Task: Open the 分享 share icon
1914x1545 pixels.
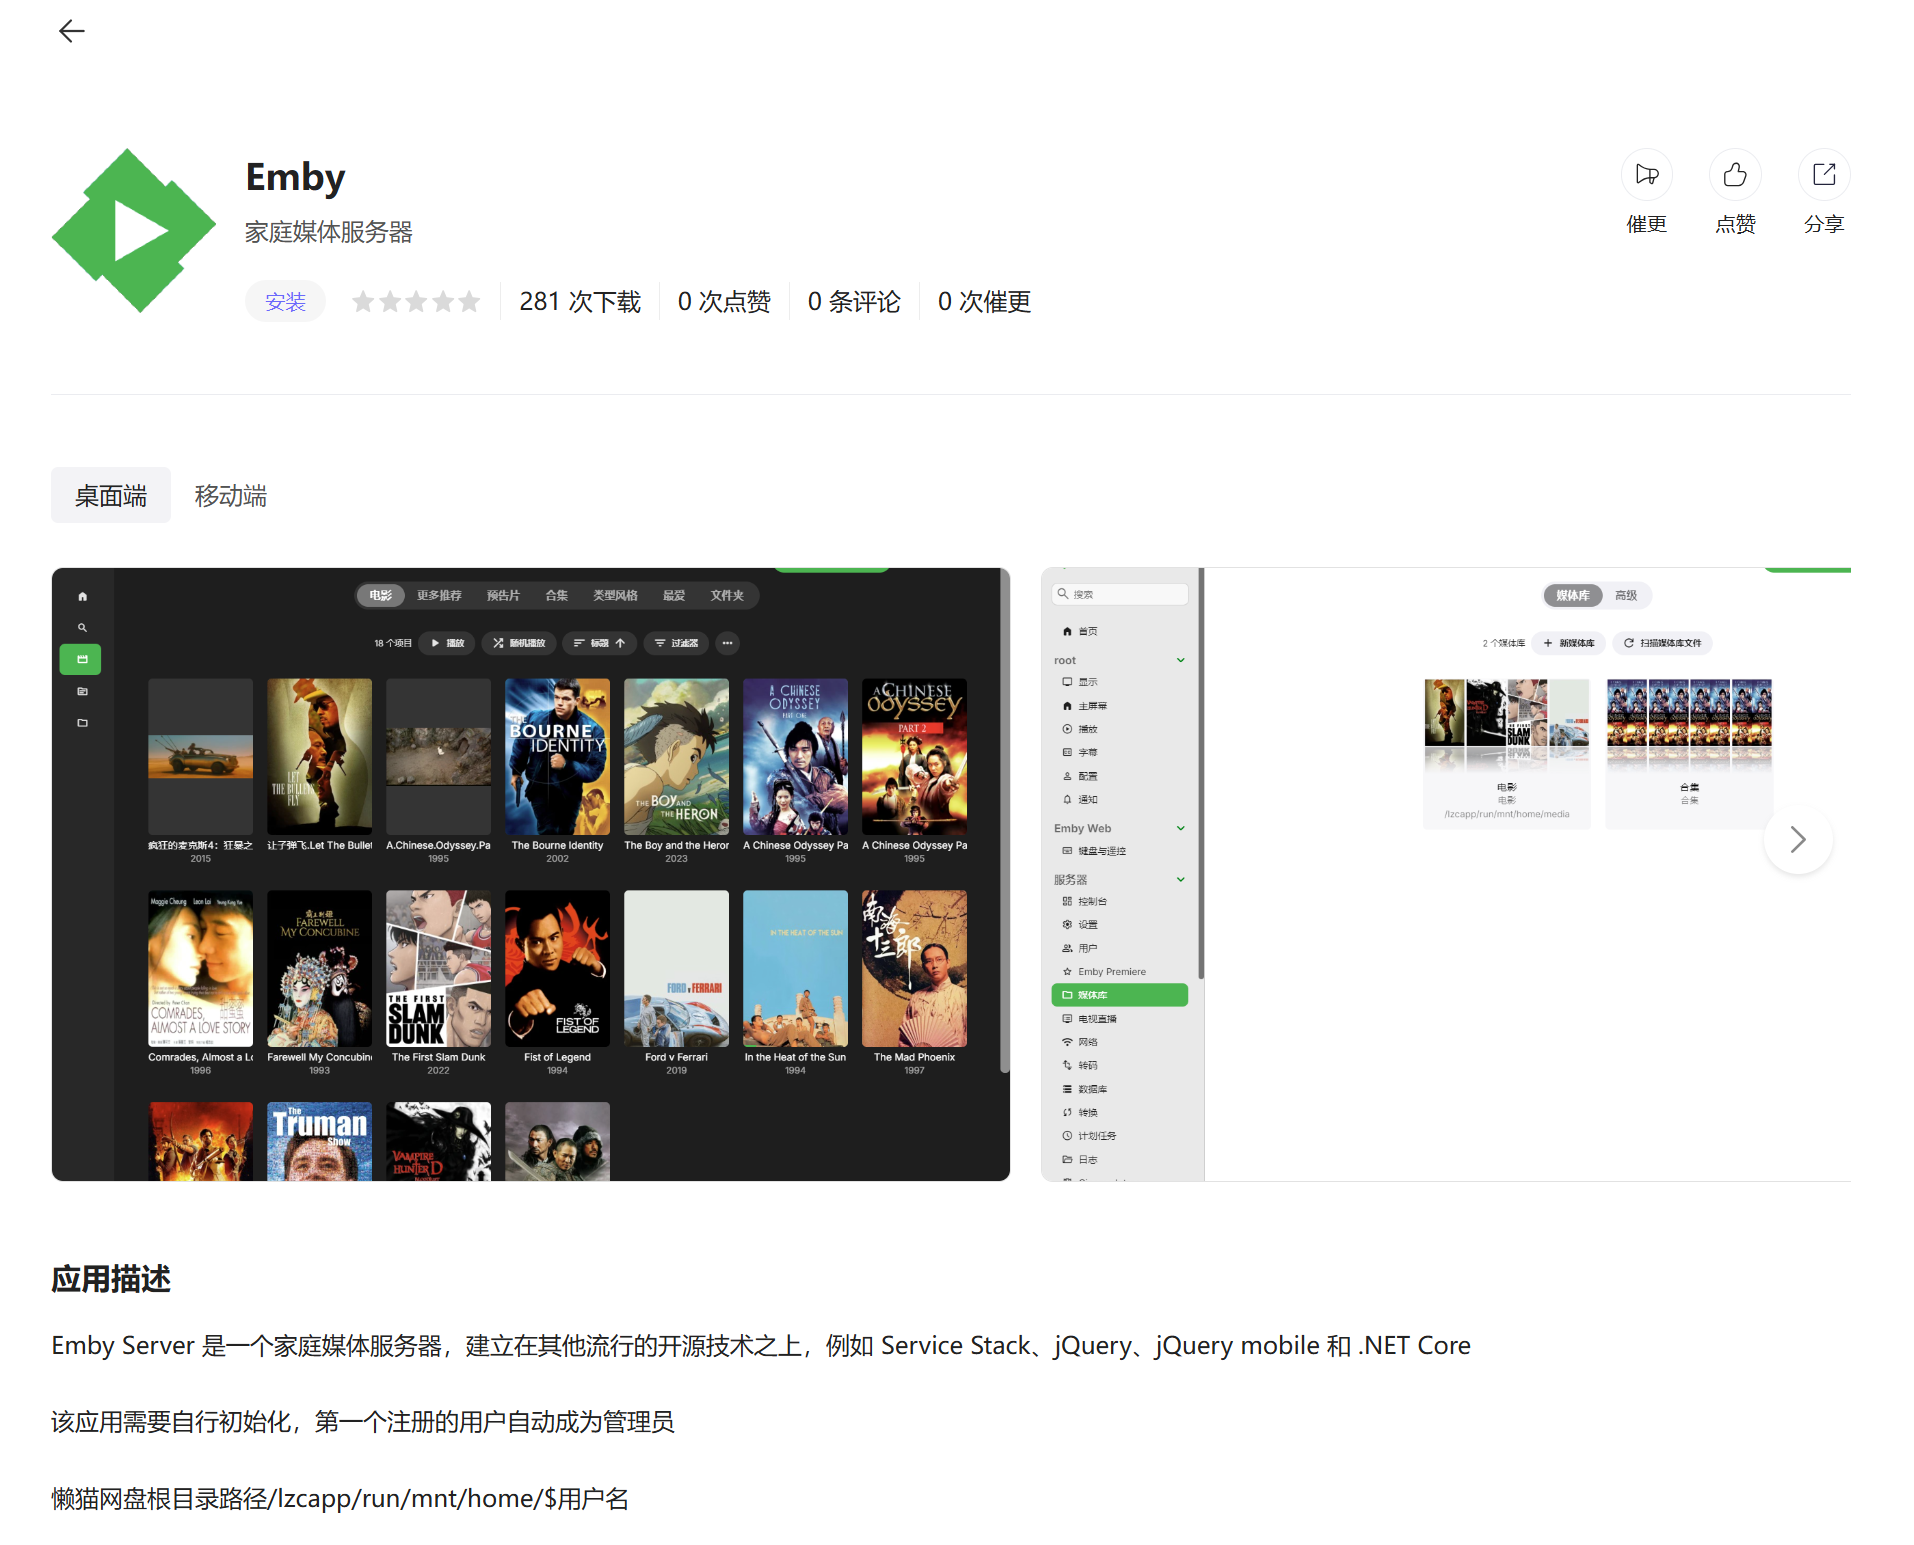Action: coord(1824,175)
